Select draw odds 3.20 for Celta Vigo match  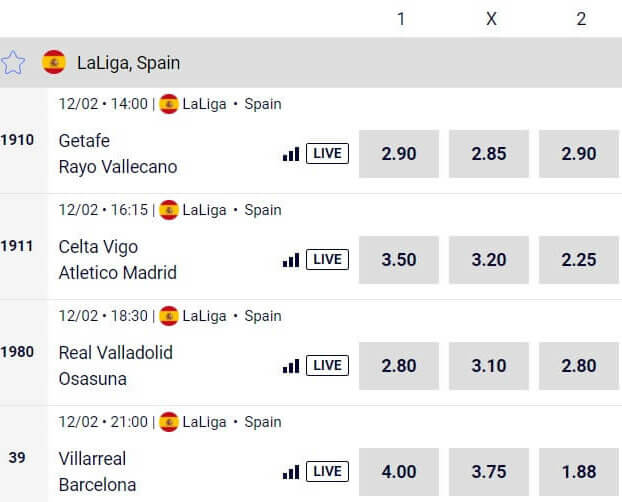(489, 260)
